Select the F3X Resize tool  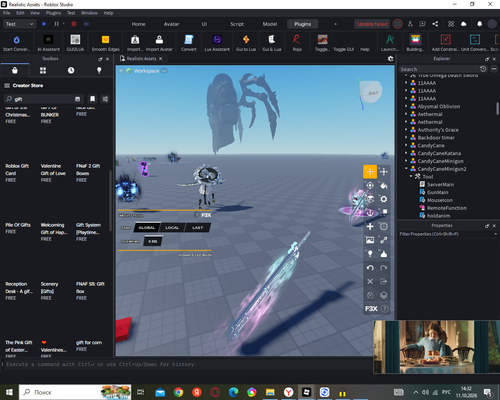click(x=384, y=172)
